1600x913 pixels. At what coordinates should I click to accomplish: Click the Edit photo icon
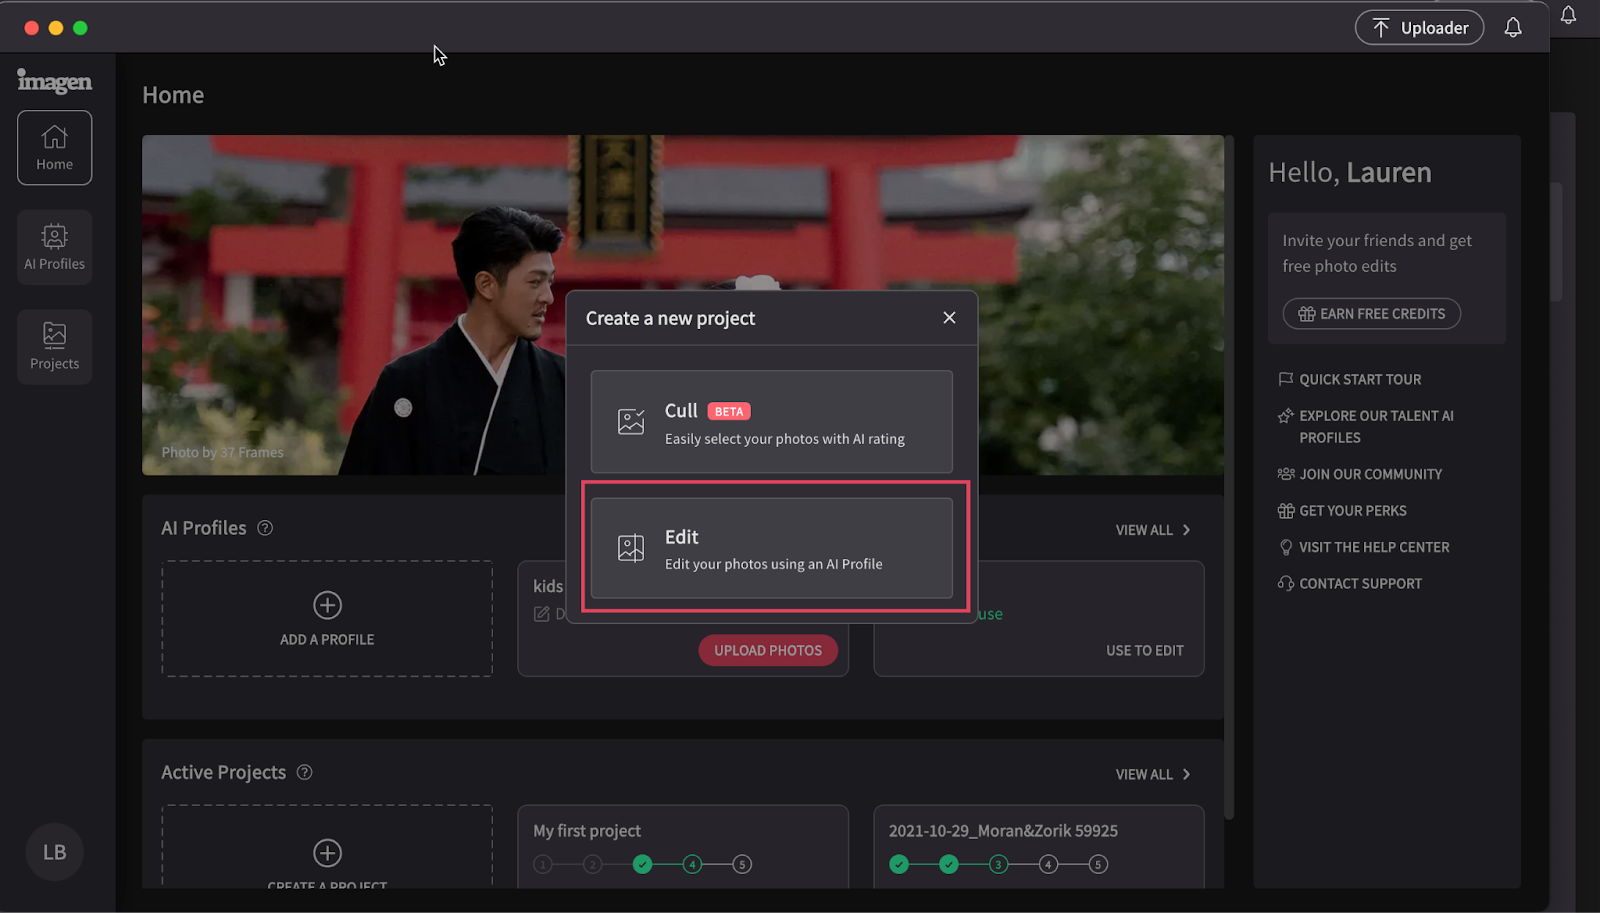point(631,548)
